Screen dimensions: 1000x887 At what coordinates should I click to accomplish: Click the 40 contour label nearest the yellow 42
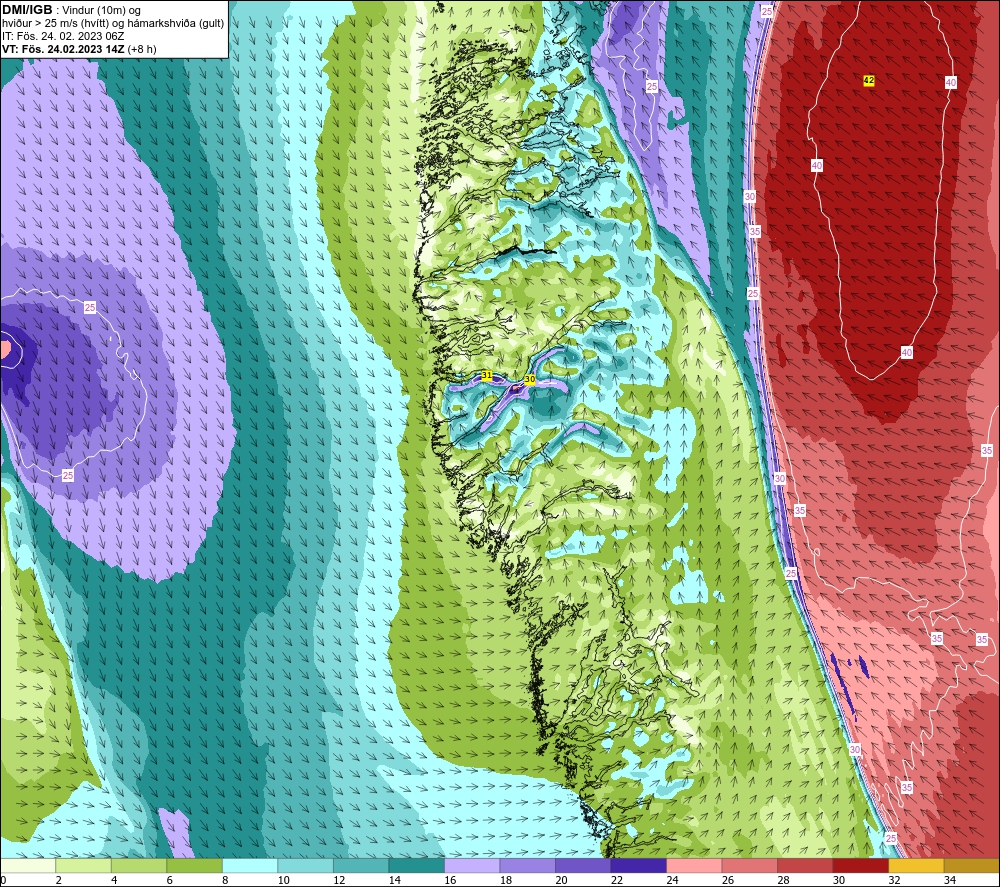tap(950, 82)
